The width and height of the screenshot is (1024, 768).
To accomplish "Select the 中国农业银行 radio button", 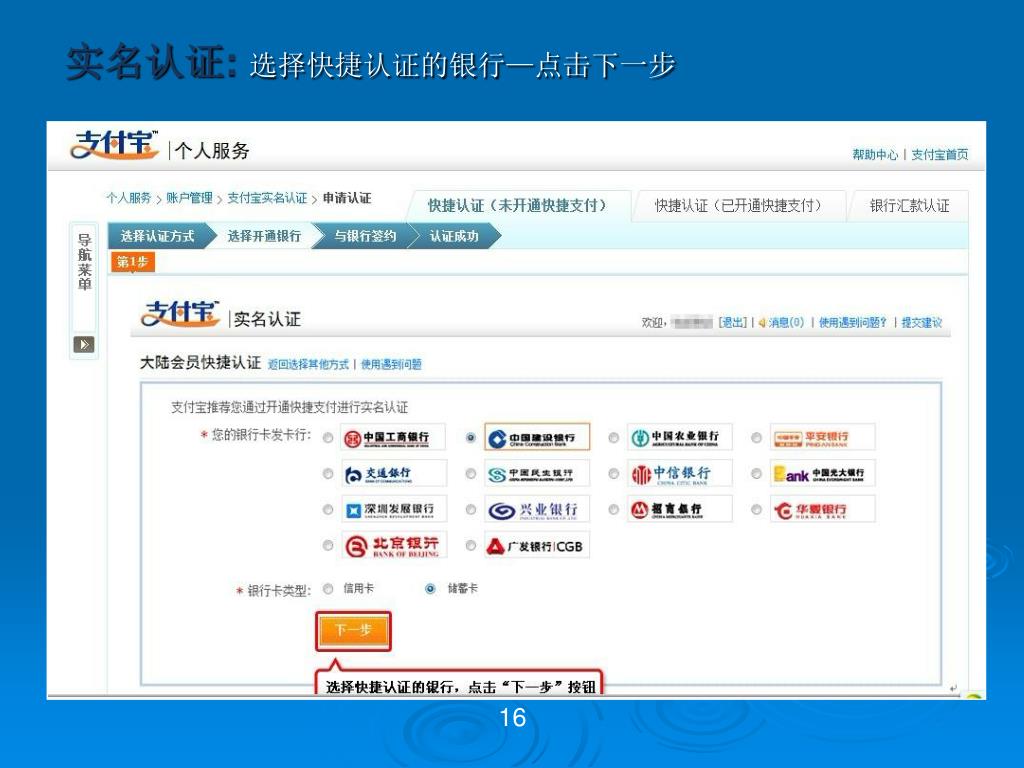I will (x=613, y=438).
